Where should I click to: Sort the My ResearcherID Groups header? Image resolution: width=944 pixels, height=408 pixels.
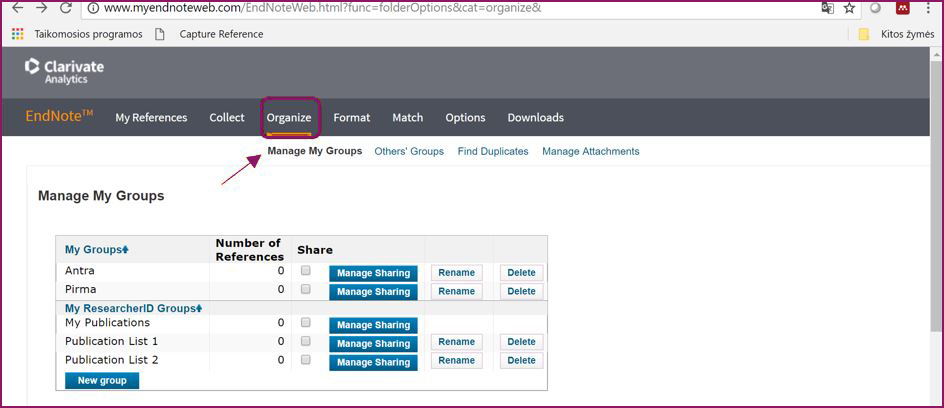[x=133, y=308]
